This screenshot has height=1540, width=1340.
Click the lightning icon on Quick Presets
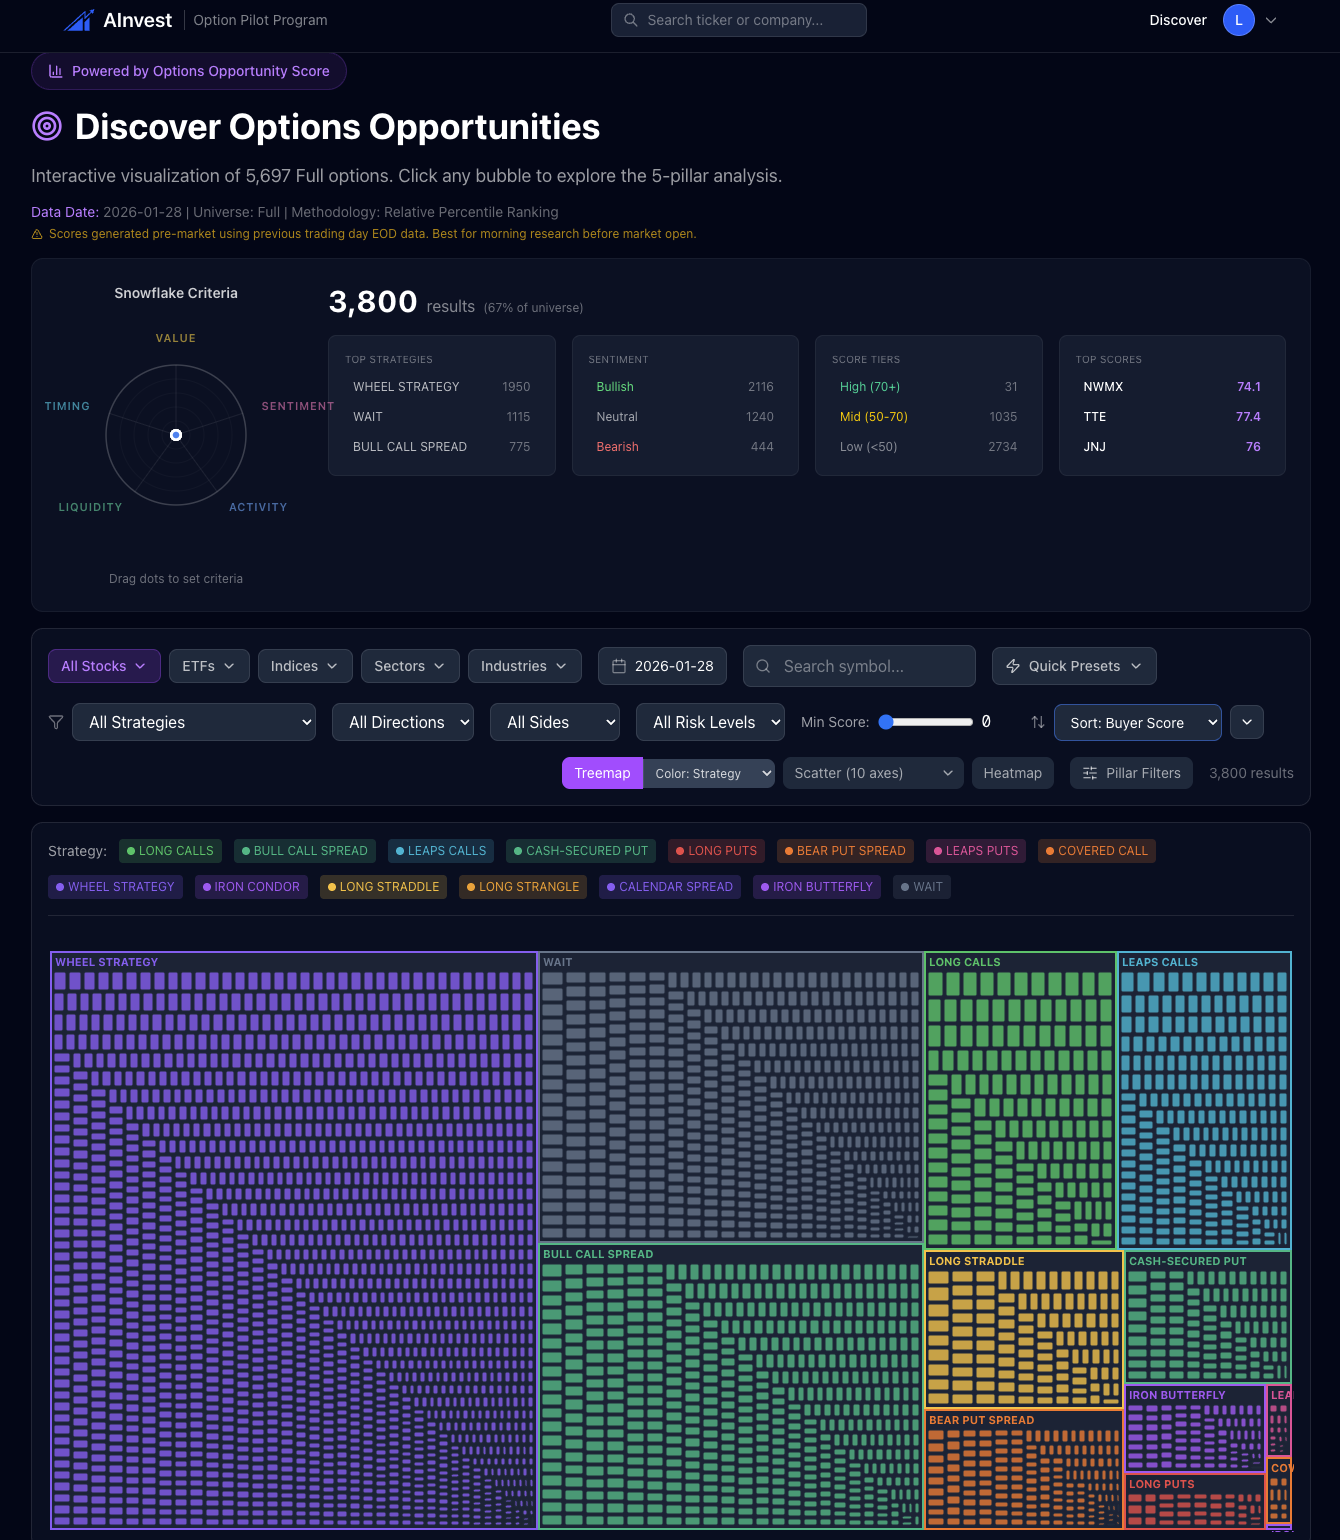[1013, 666]
